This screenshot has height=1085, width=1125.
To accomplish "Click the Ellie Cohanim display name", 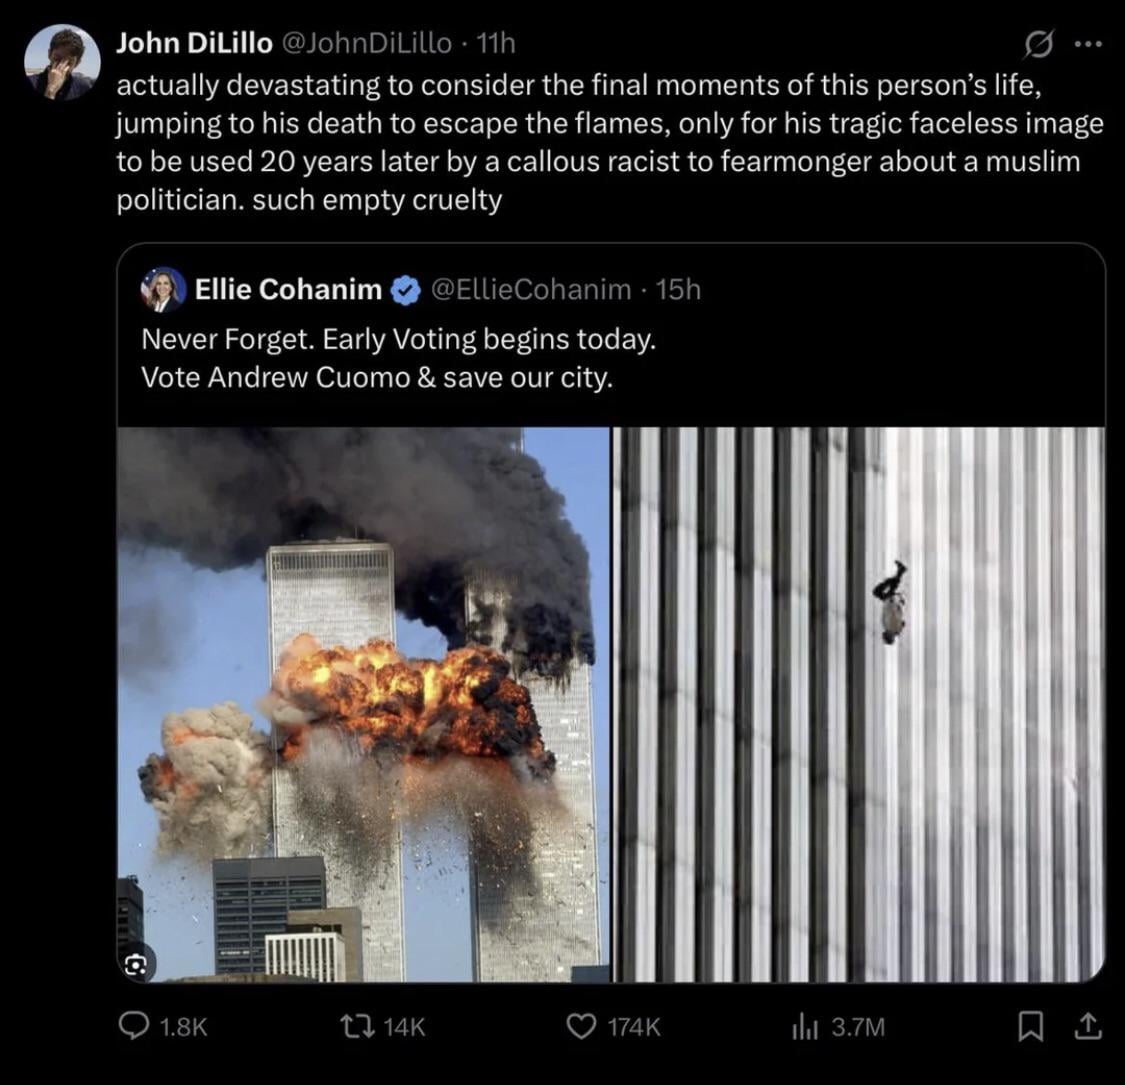I will [288, 290].
